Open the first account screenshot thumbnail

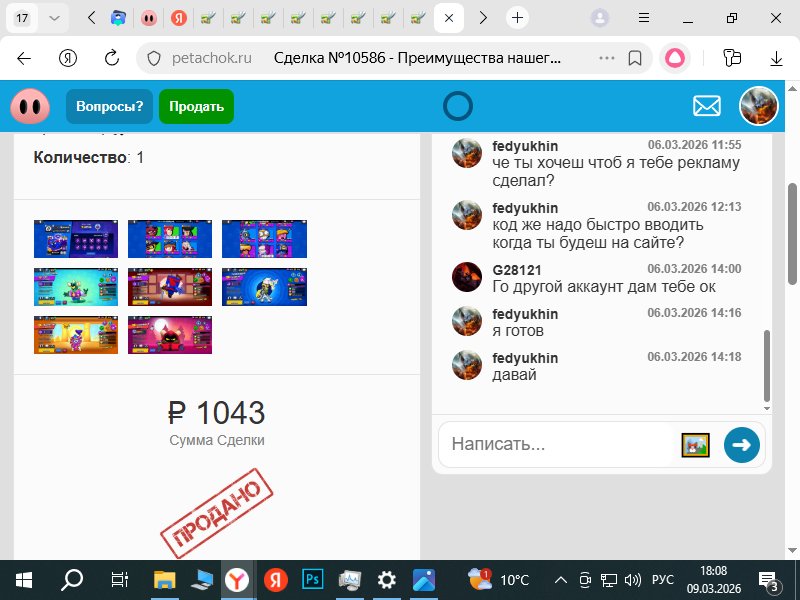[x=76, y=239]
